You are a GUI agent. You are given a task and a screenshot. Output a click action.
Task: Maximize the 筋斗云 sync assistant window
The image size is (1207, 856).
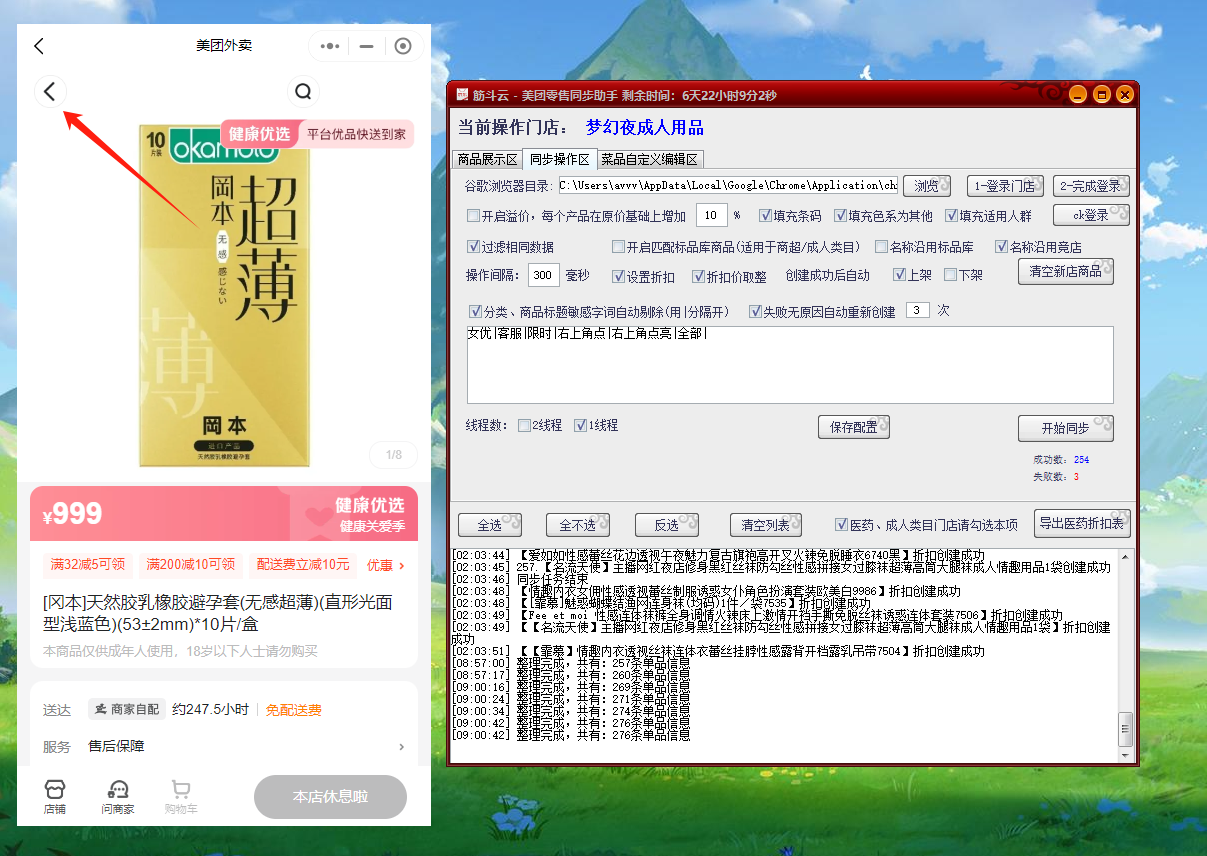point(1101,95)
